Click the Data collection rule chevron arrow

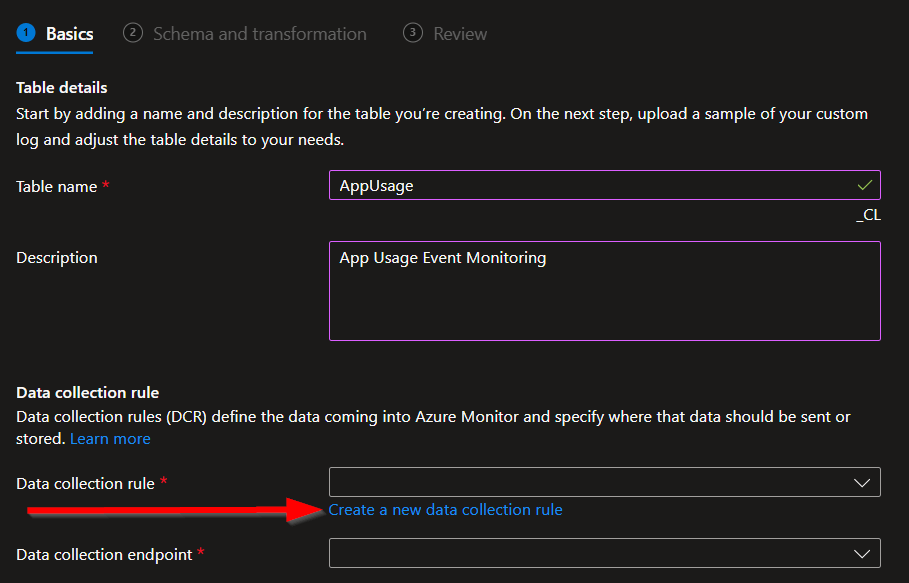(x=862, y=483)
